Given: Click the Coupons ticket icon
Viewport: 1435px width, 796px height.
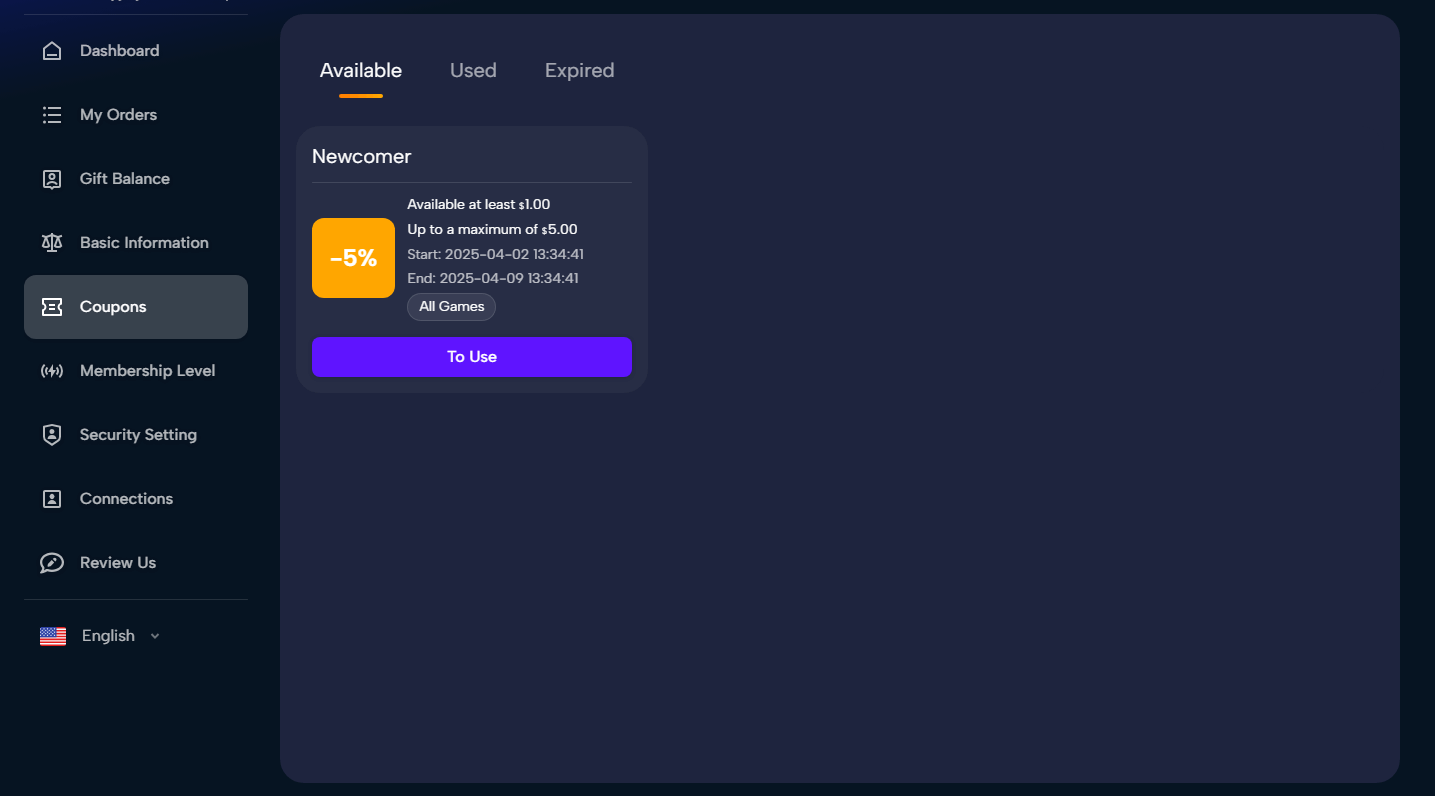Looking at the screenshot, I should [52, 307].
